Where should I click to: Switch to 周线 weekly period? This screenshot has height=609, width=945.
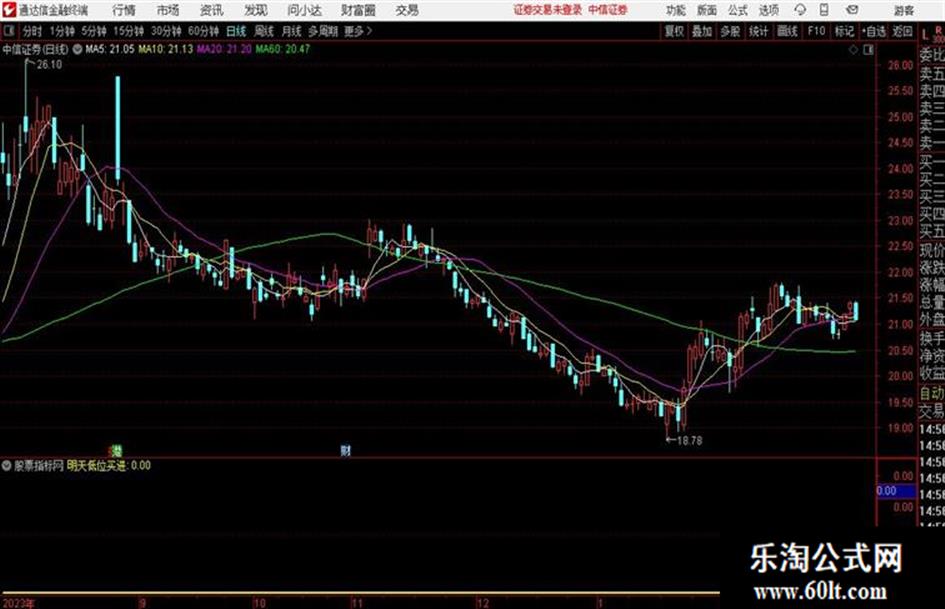click(264, 31)
